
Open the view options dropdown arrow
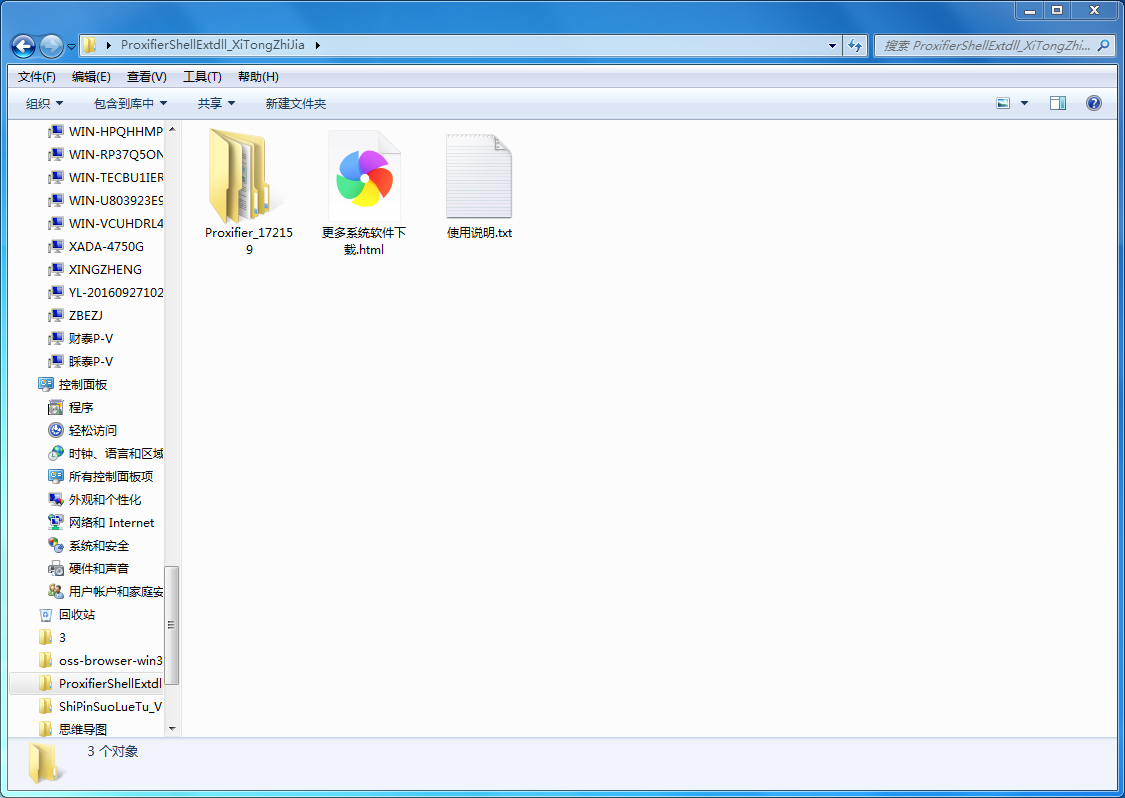[1025, 103]
